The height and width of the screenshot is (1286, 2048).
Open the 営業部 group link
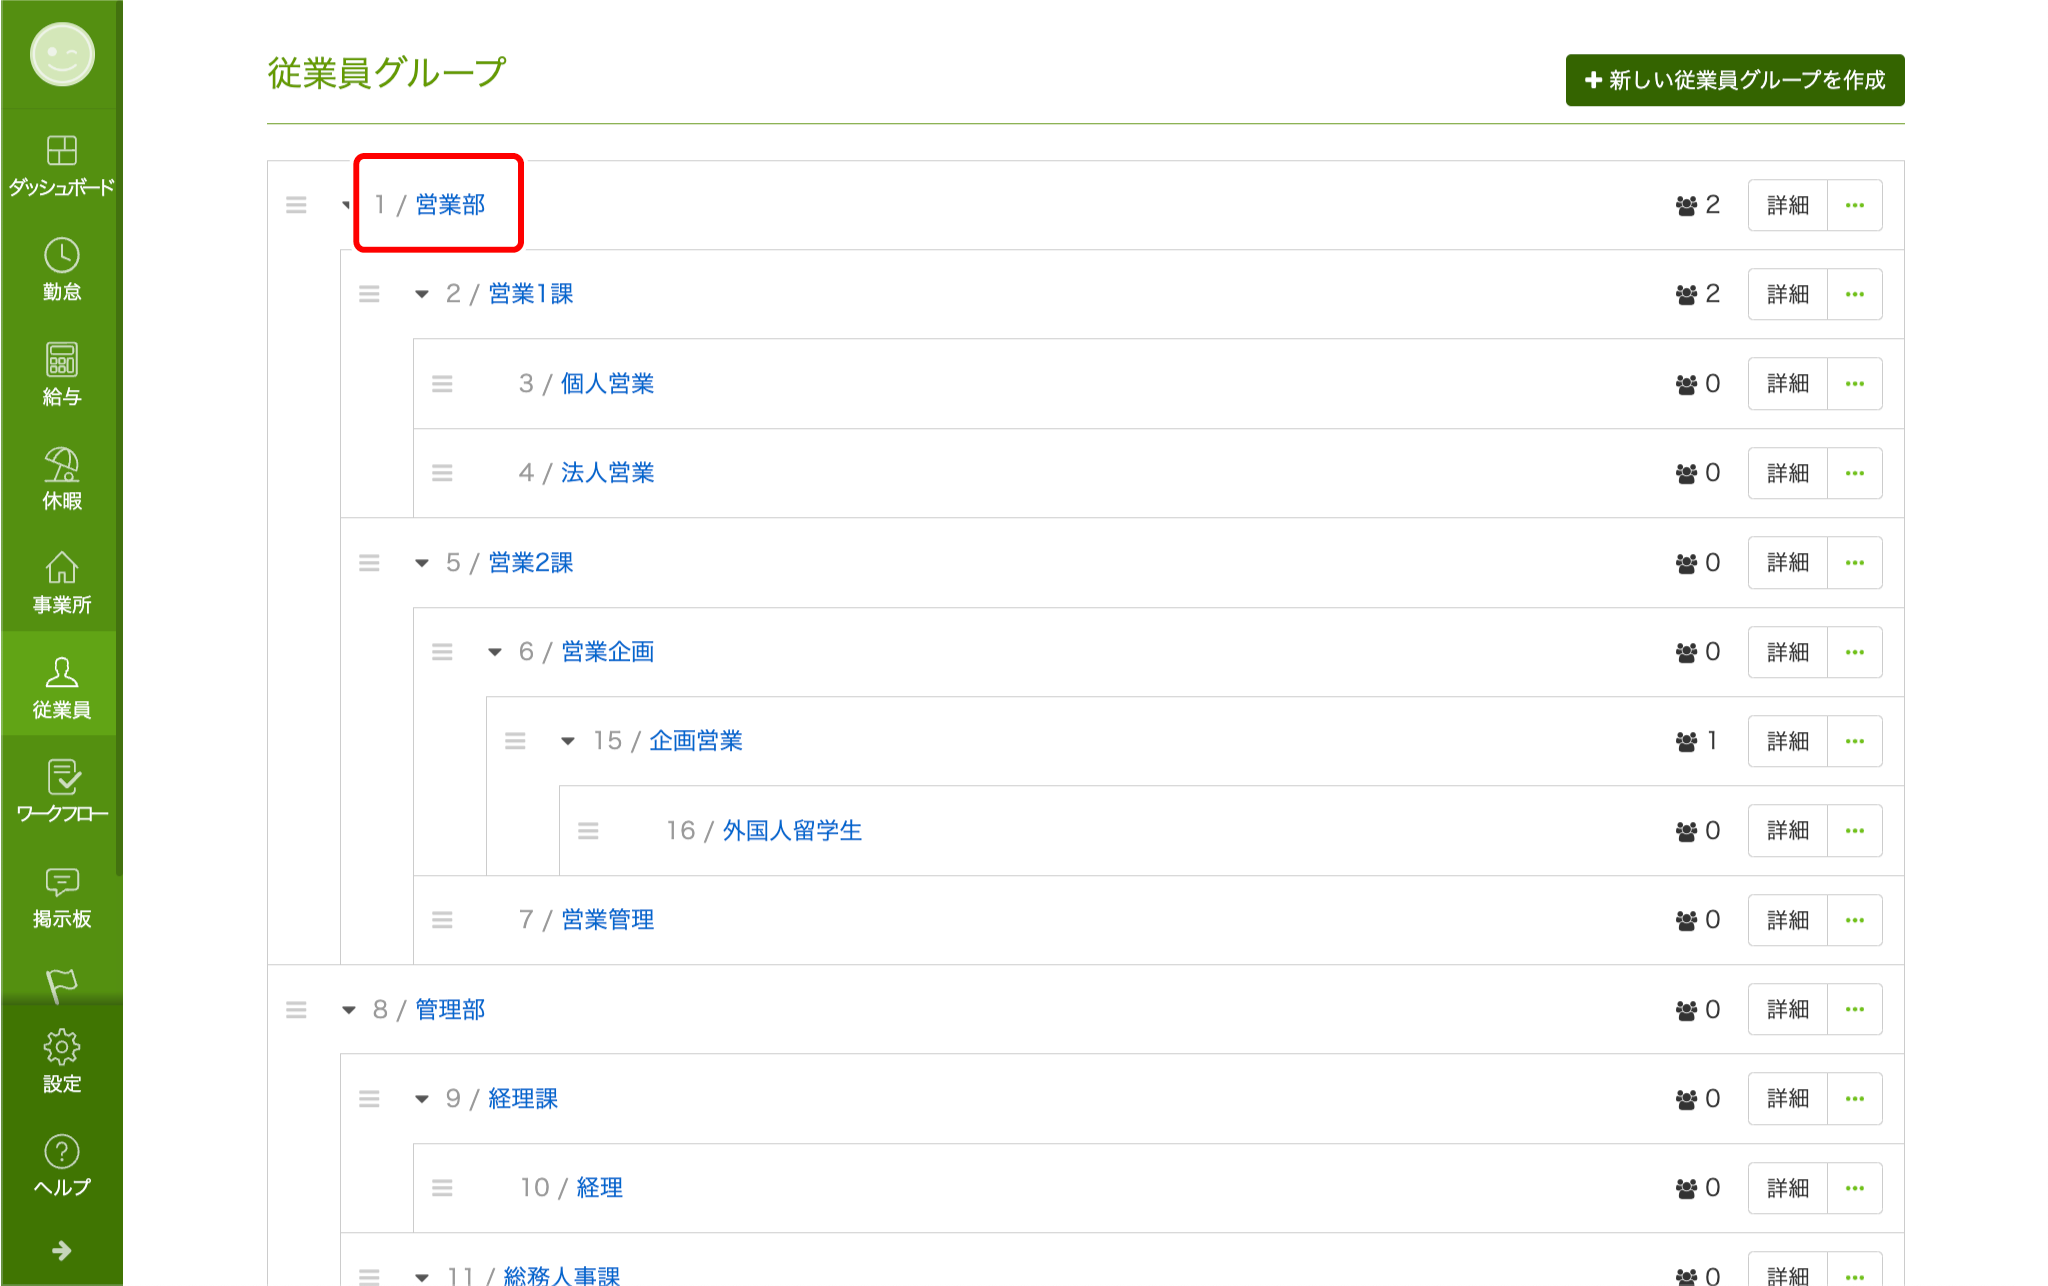click(x=450, y=205)
